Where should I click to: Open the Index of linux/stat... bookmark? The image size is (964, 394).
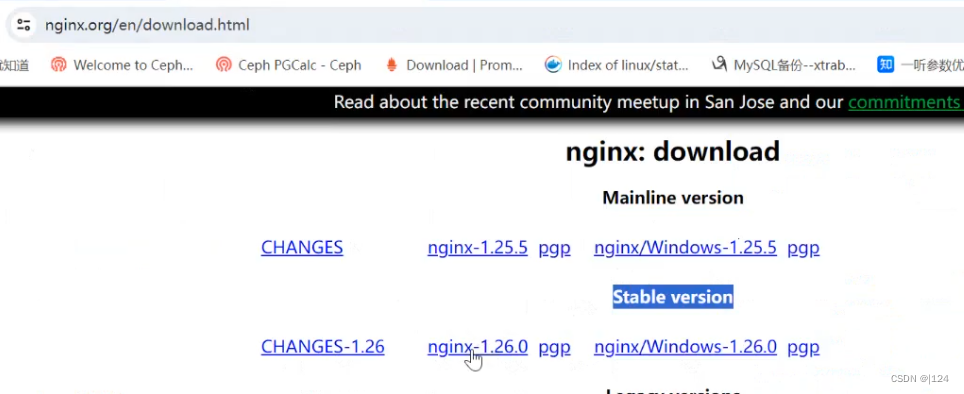pos(616,65)
